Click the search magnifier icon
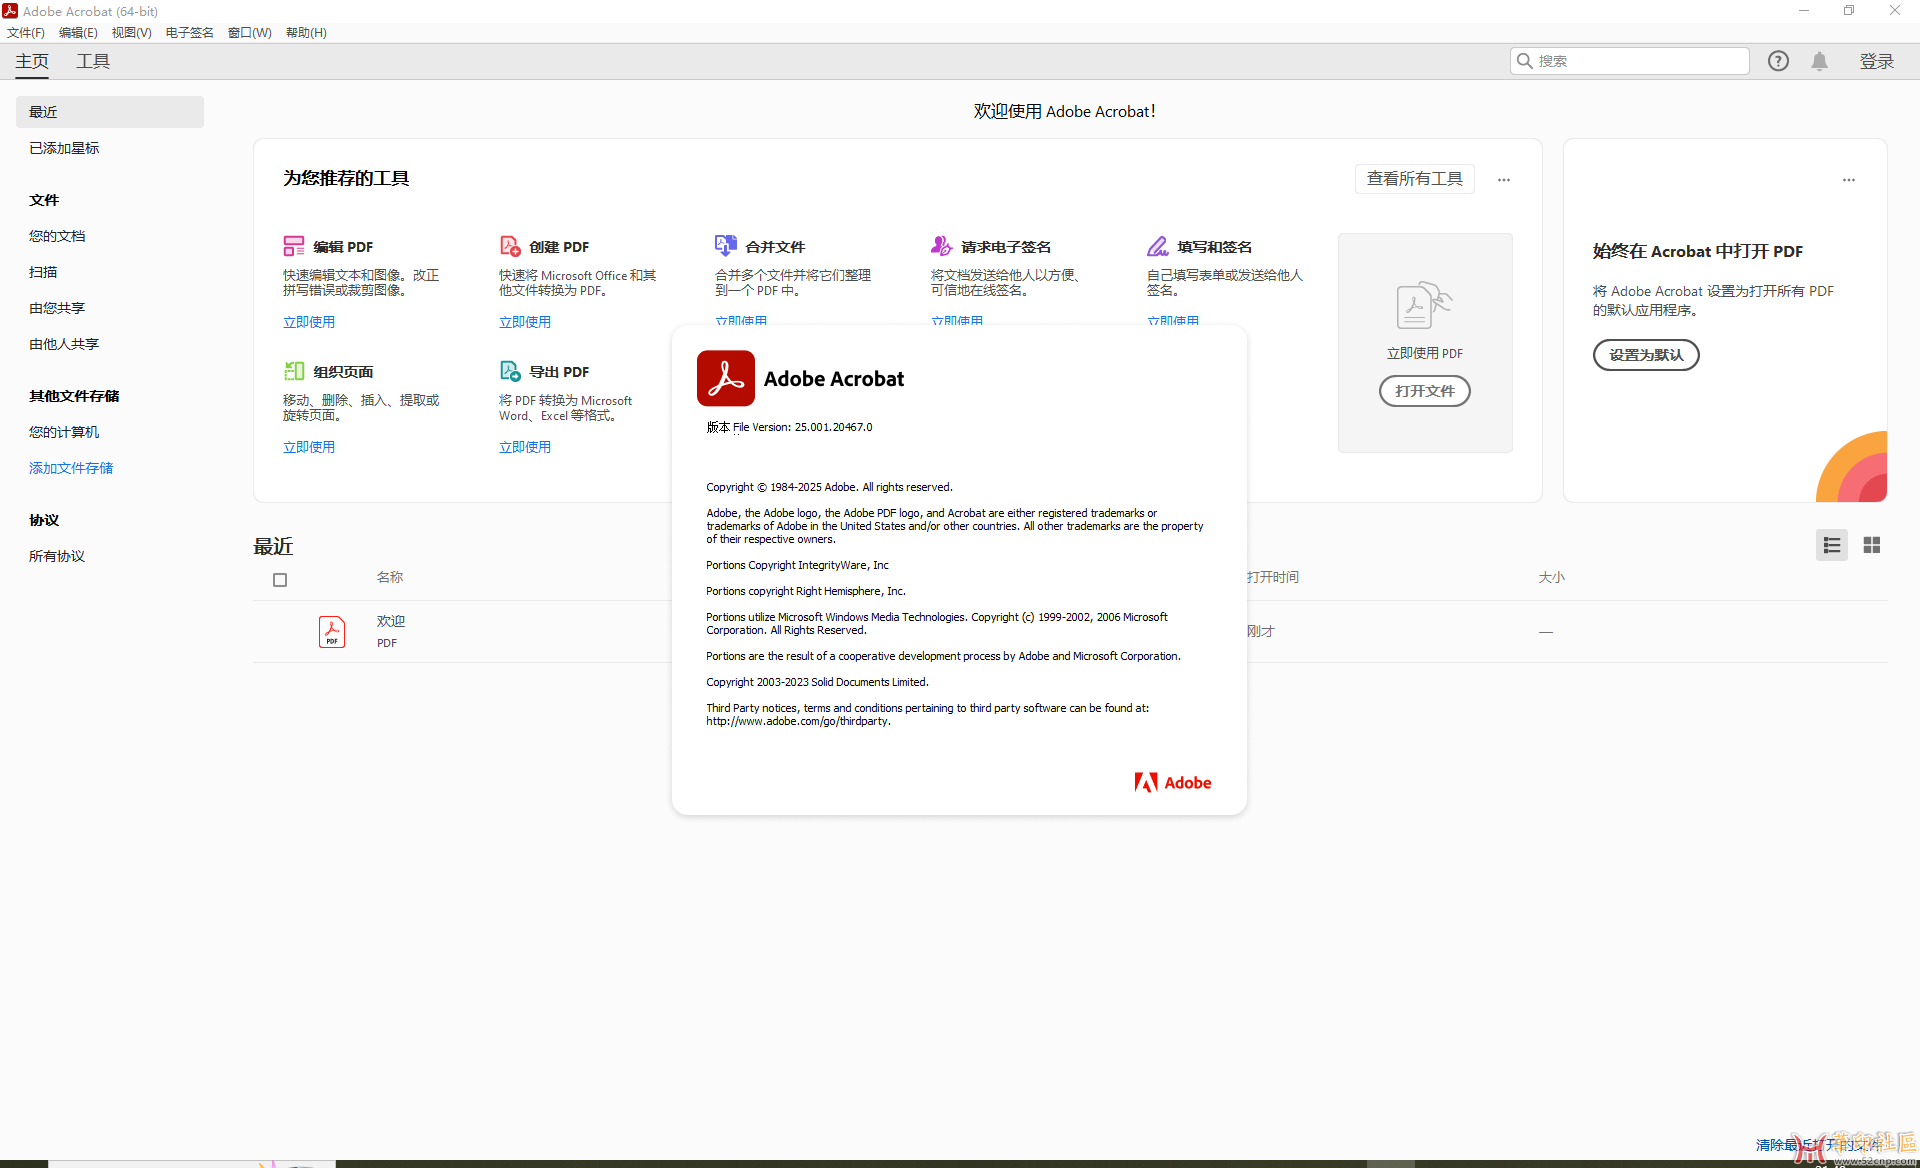Viewport: 1920px width, 1168px height. (x=1525, y=61)
